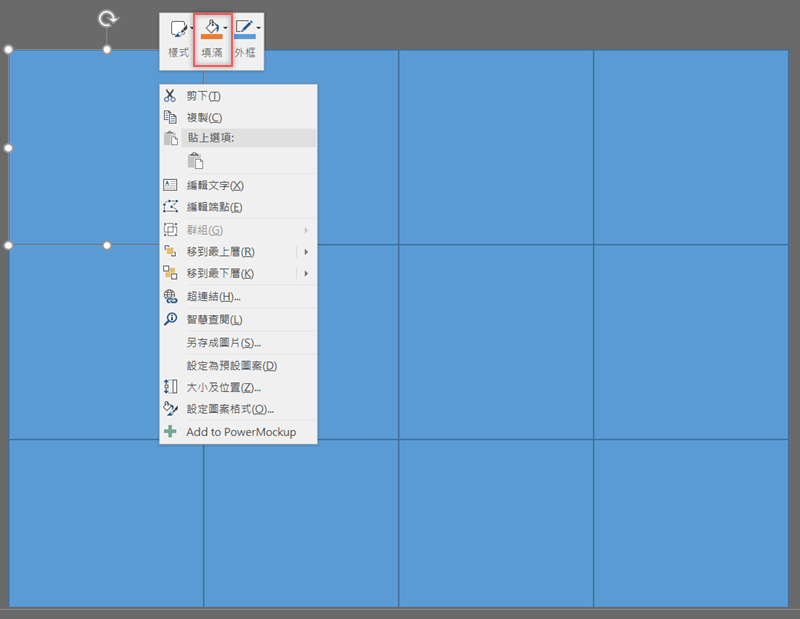The height and width of the screenshot is (619, 800).
Task: Expand the 外框 outline color dropdown arrow
Action: (259, 28)
